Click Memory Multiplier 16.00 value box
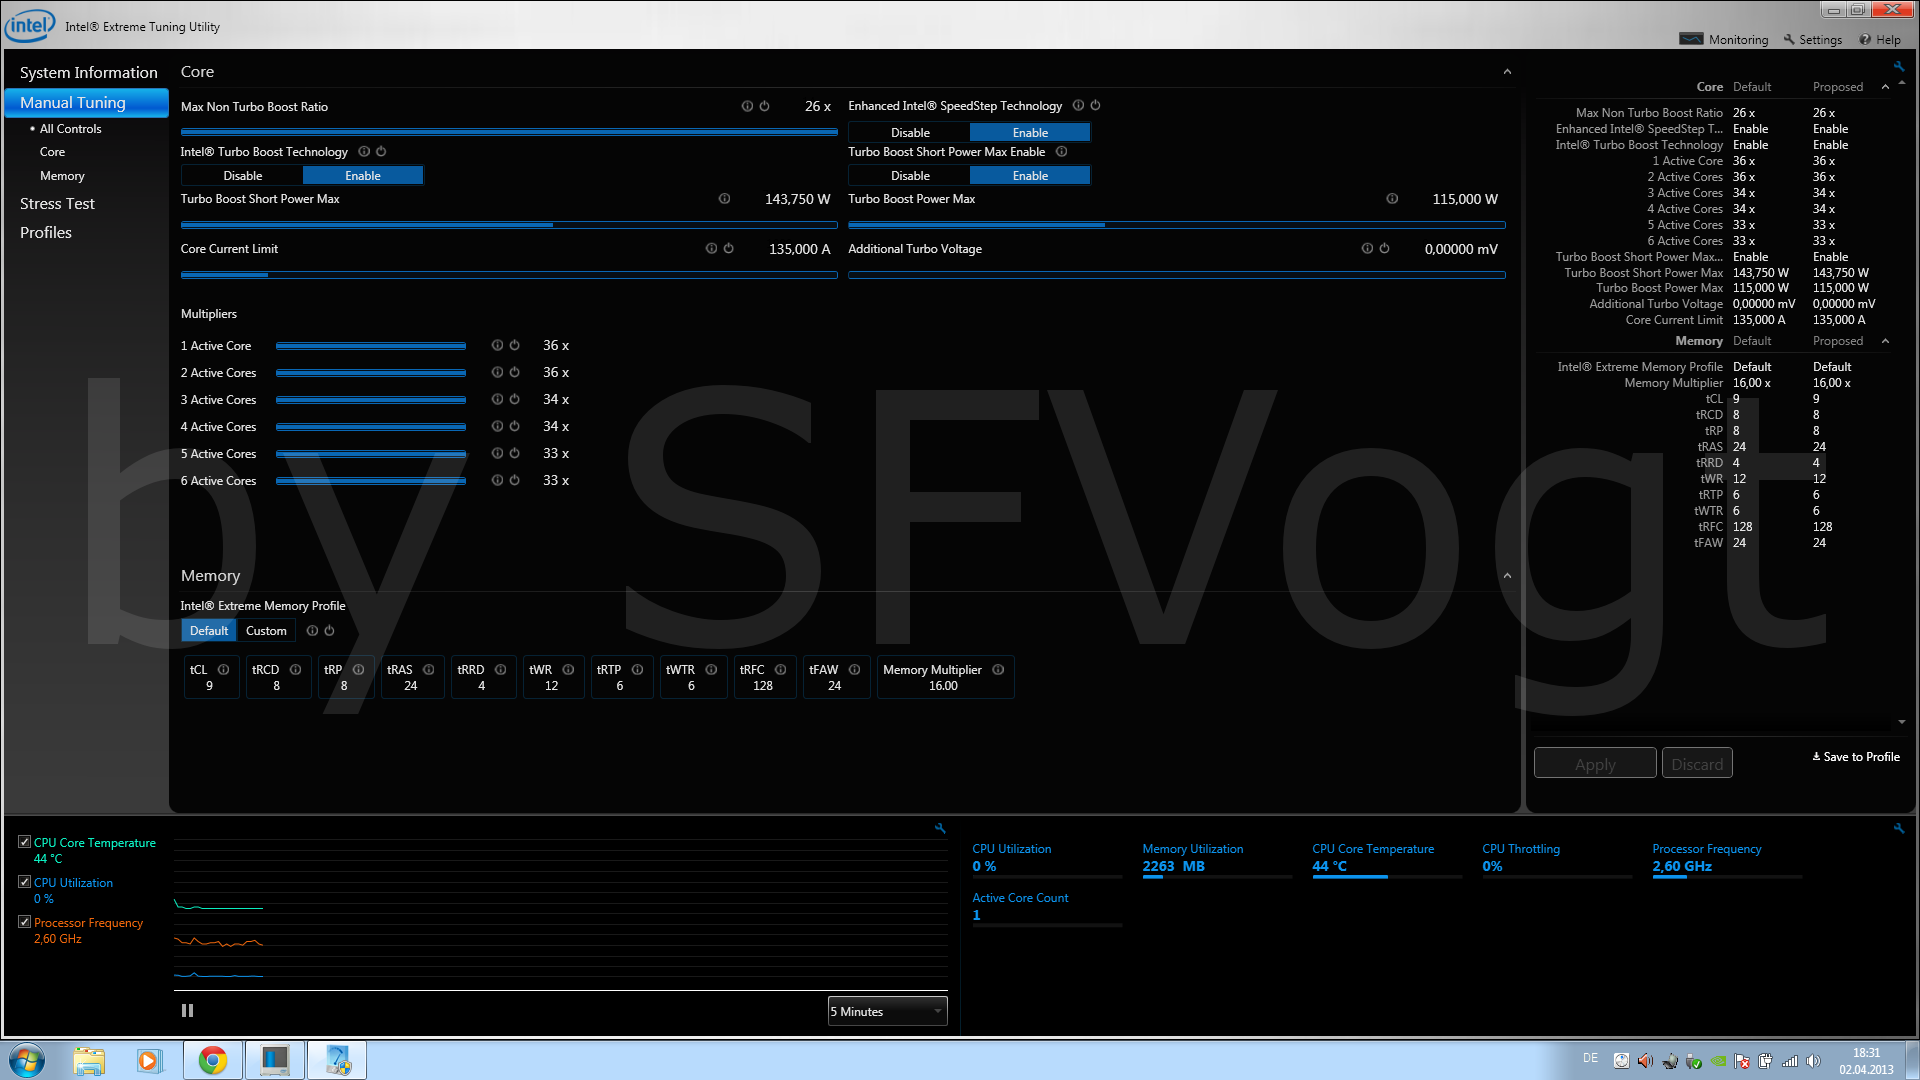Screen dimensions: 1920x1080 tap(945, 677)
